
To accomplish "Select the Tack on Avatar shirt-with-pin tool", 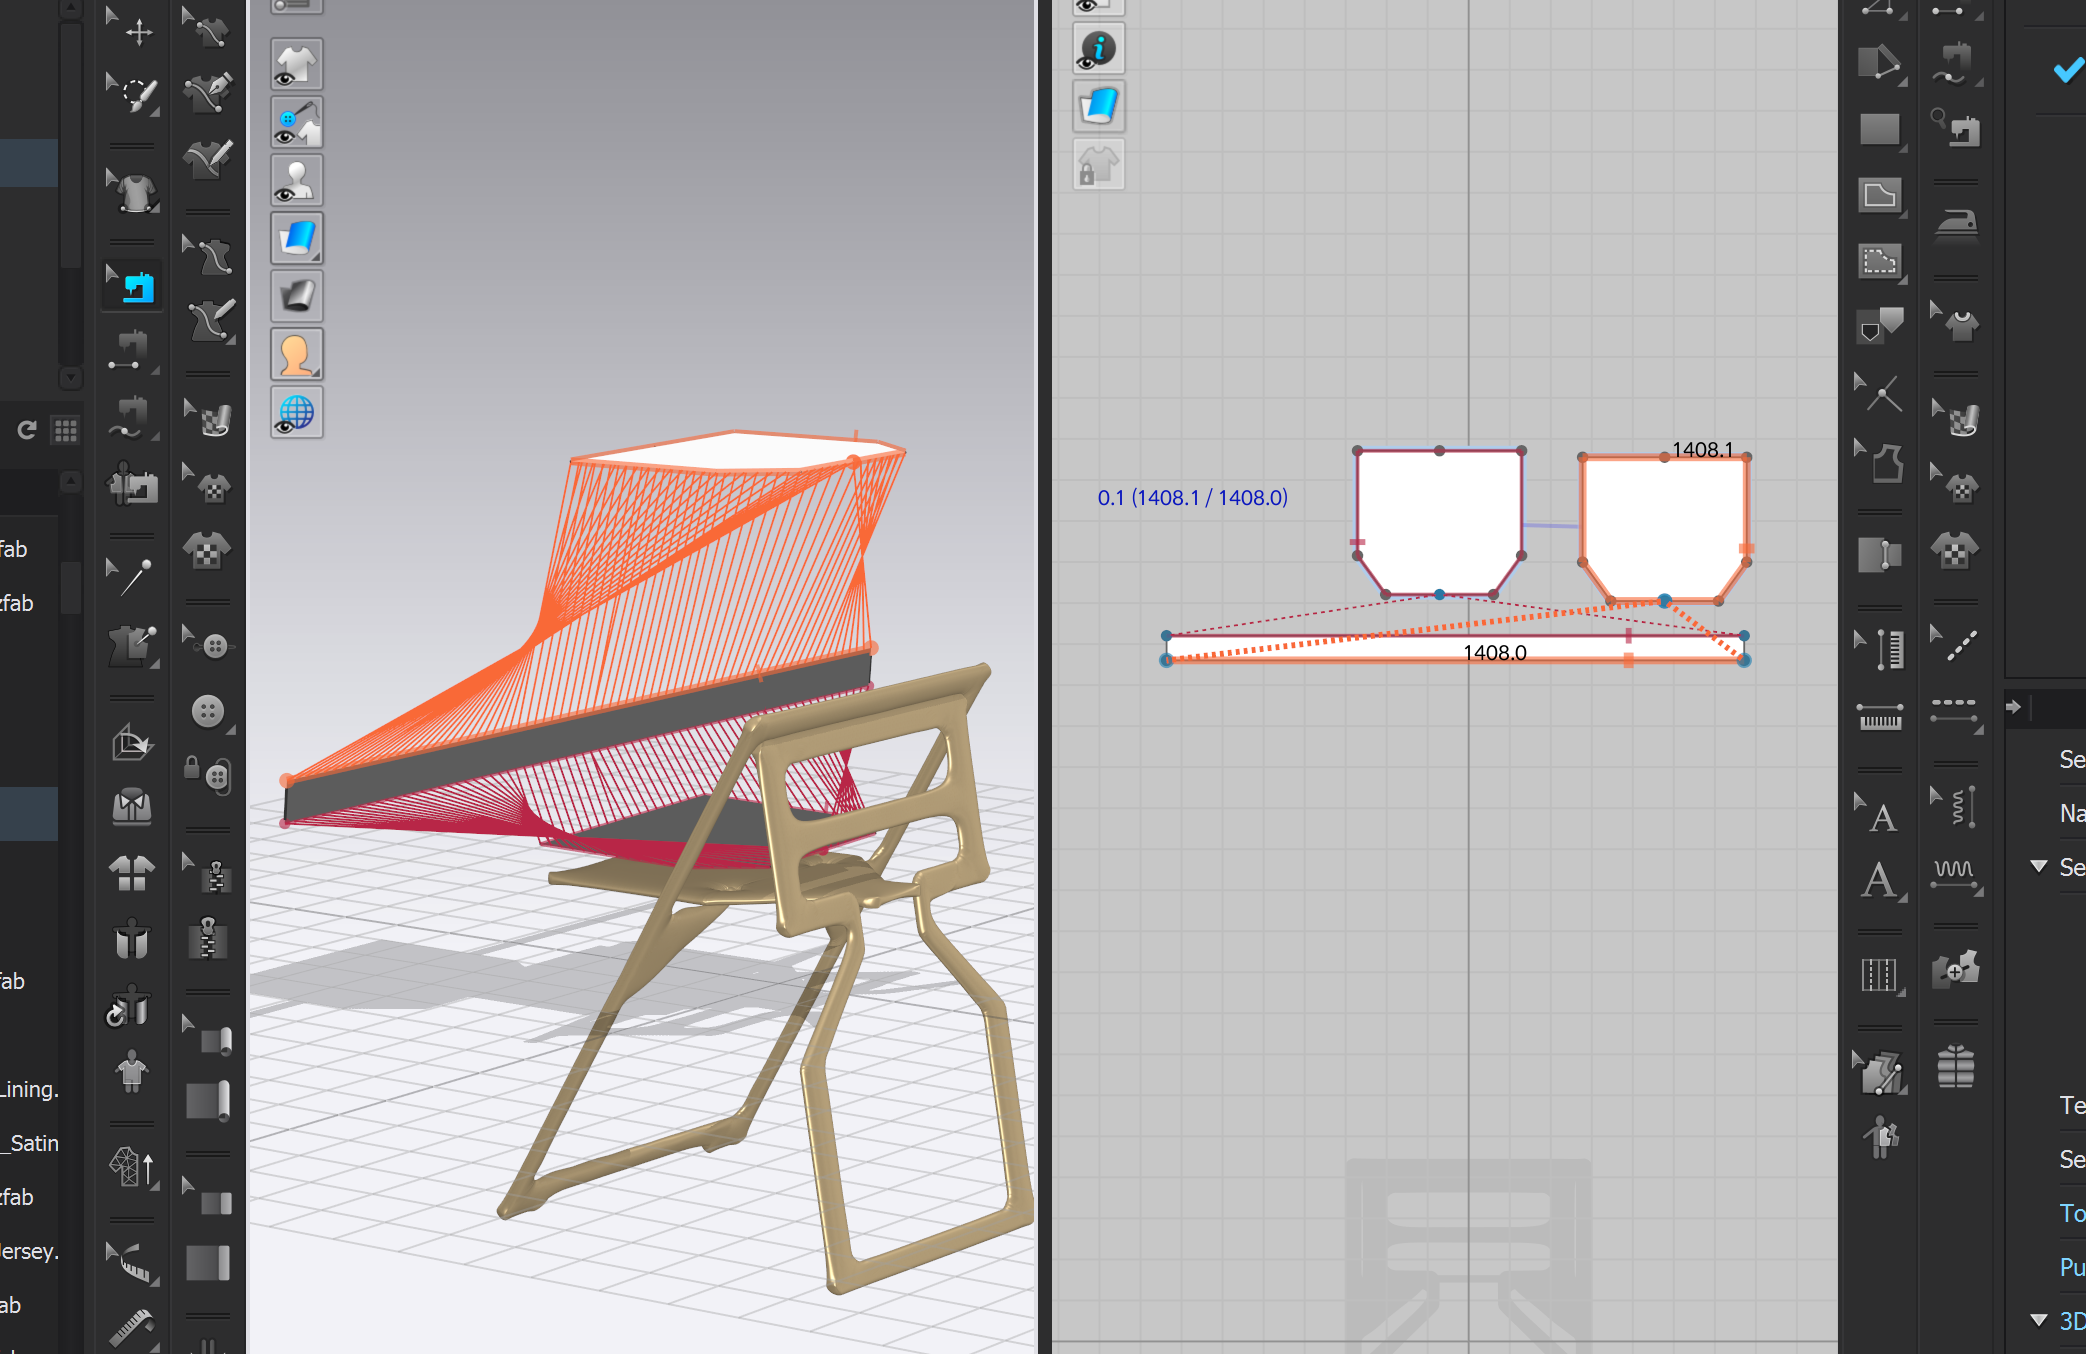I will (x=131, y=645).
